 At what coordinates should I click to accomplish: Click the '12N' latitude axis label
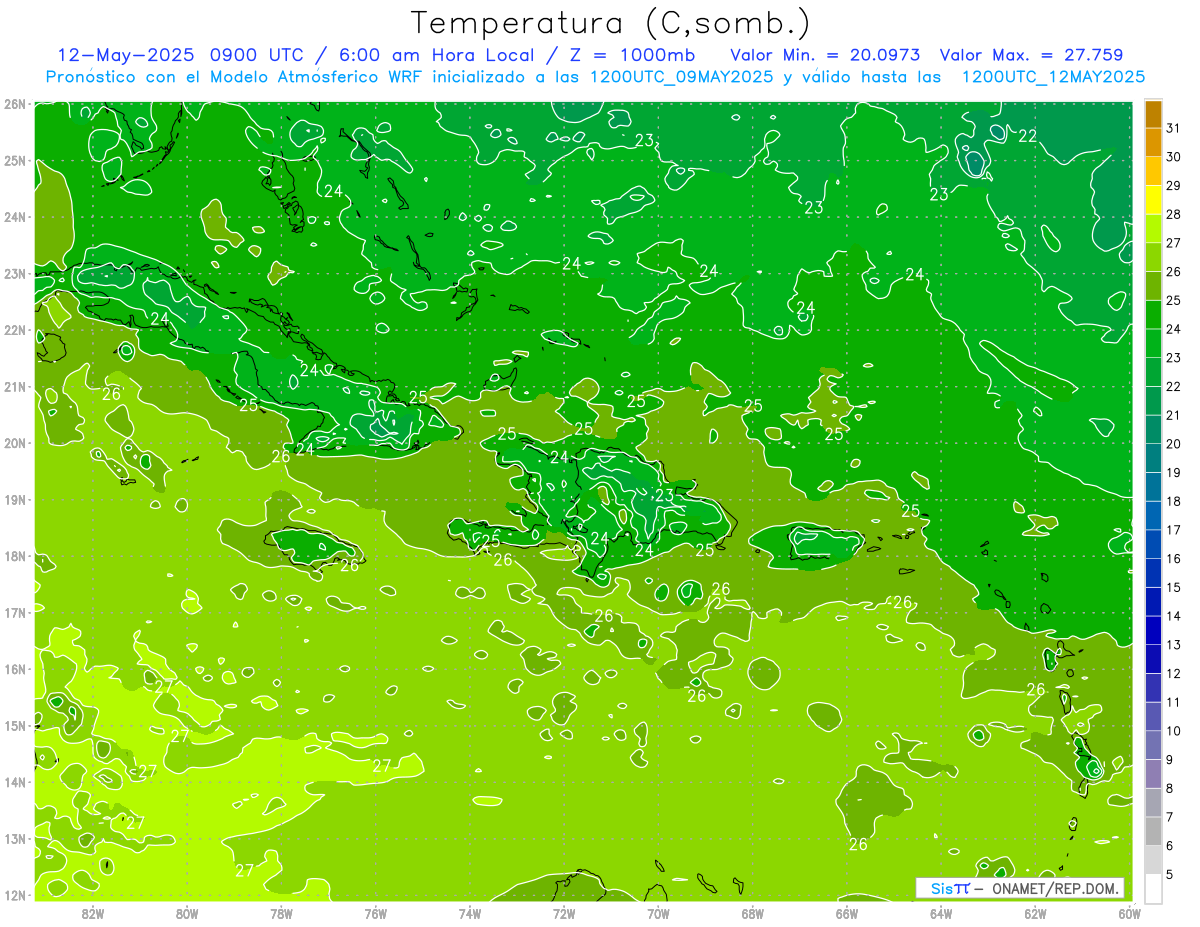point(15,895)
